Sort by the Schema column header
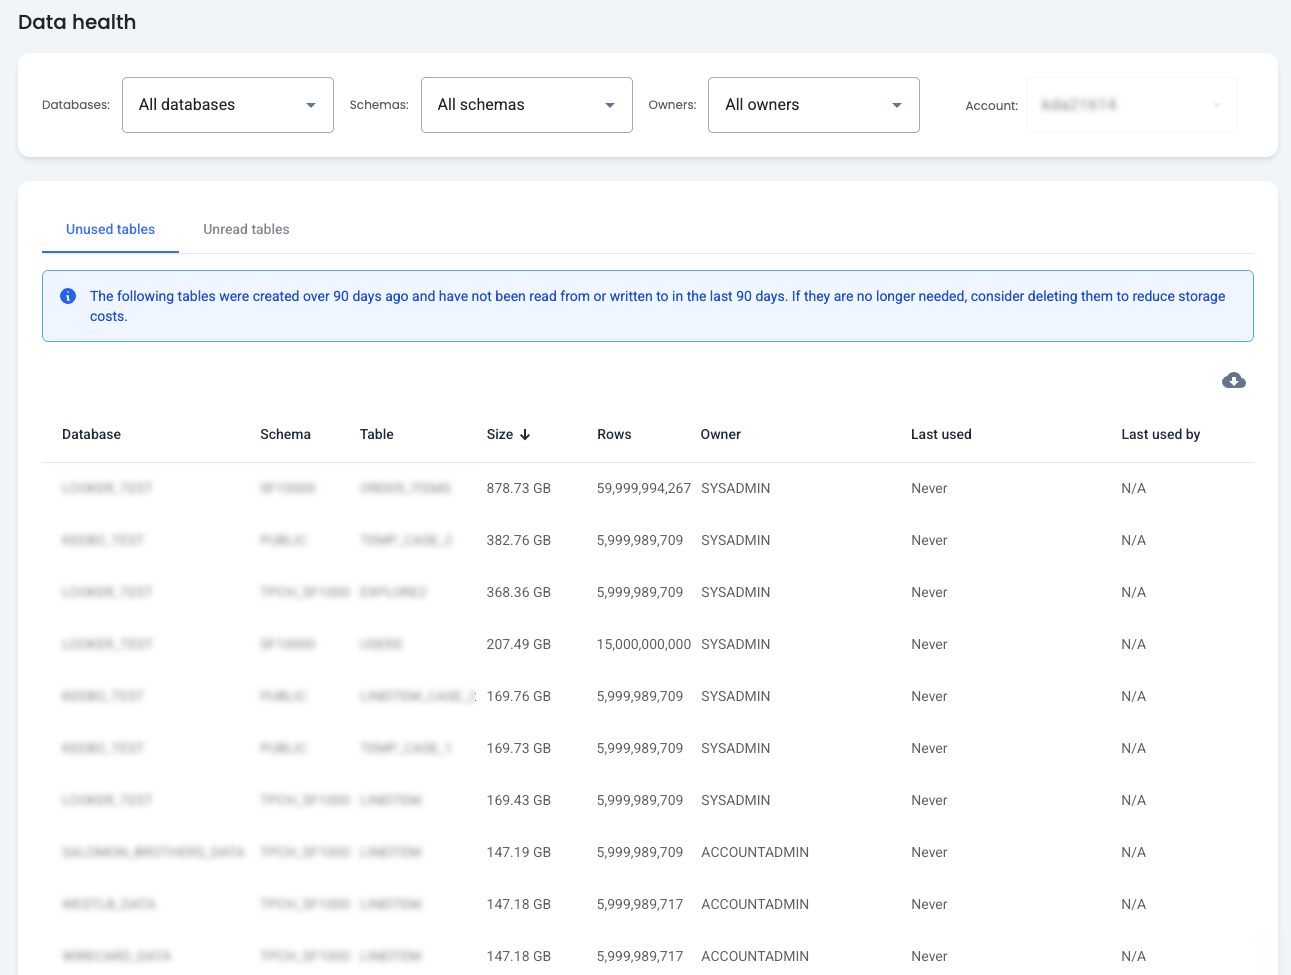This screenshot has width=1291, height=975. 285,434
